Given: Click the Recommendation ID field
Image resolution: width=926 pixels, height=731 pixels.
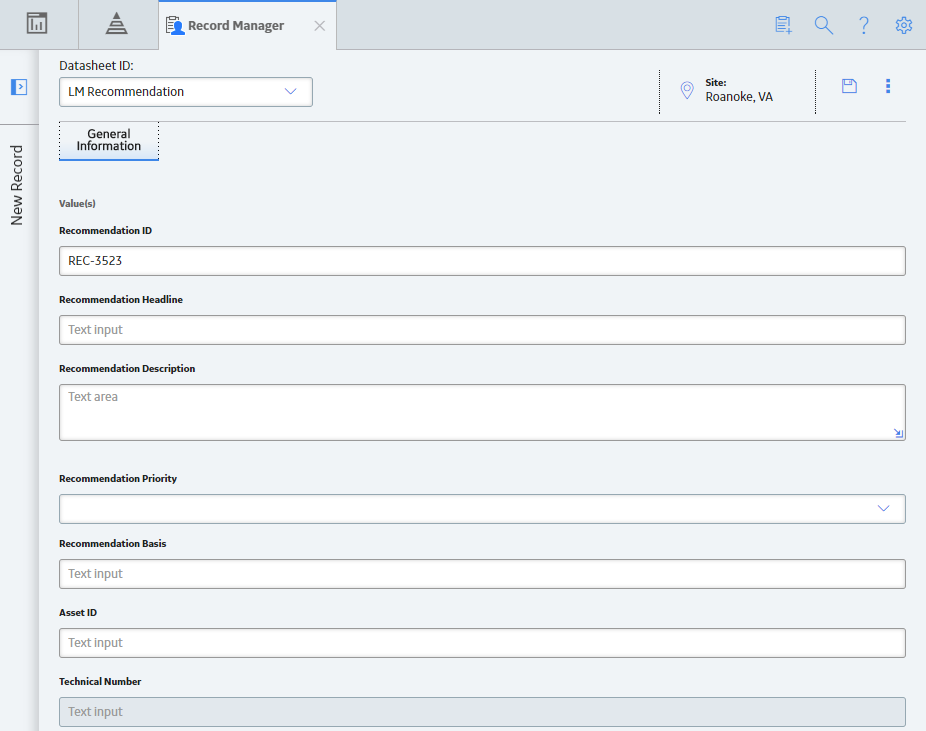Looking at the screenshot, I should (482, 261).
